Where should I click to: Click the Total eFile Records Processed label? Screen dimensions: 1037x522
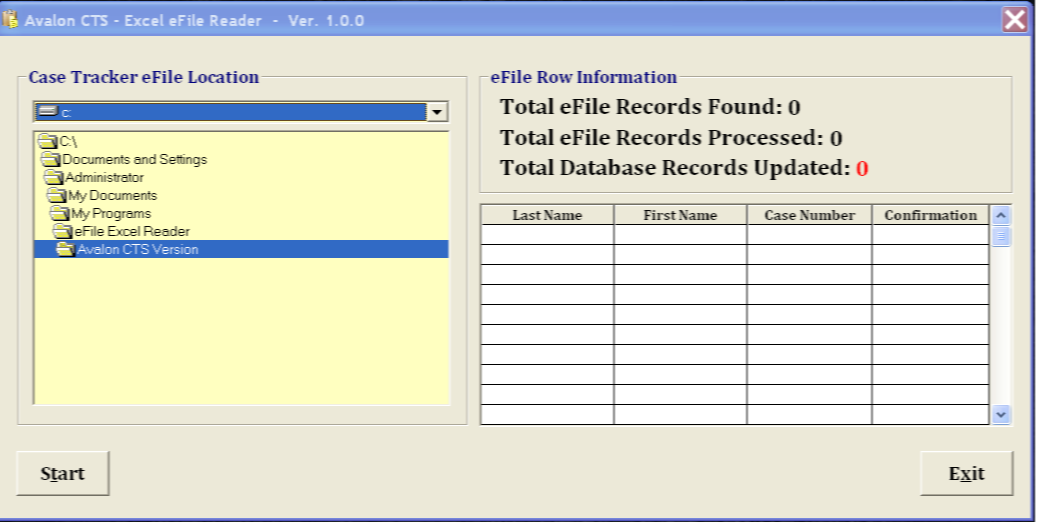tap(661, 138)
